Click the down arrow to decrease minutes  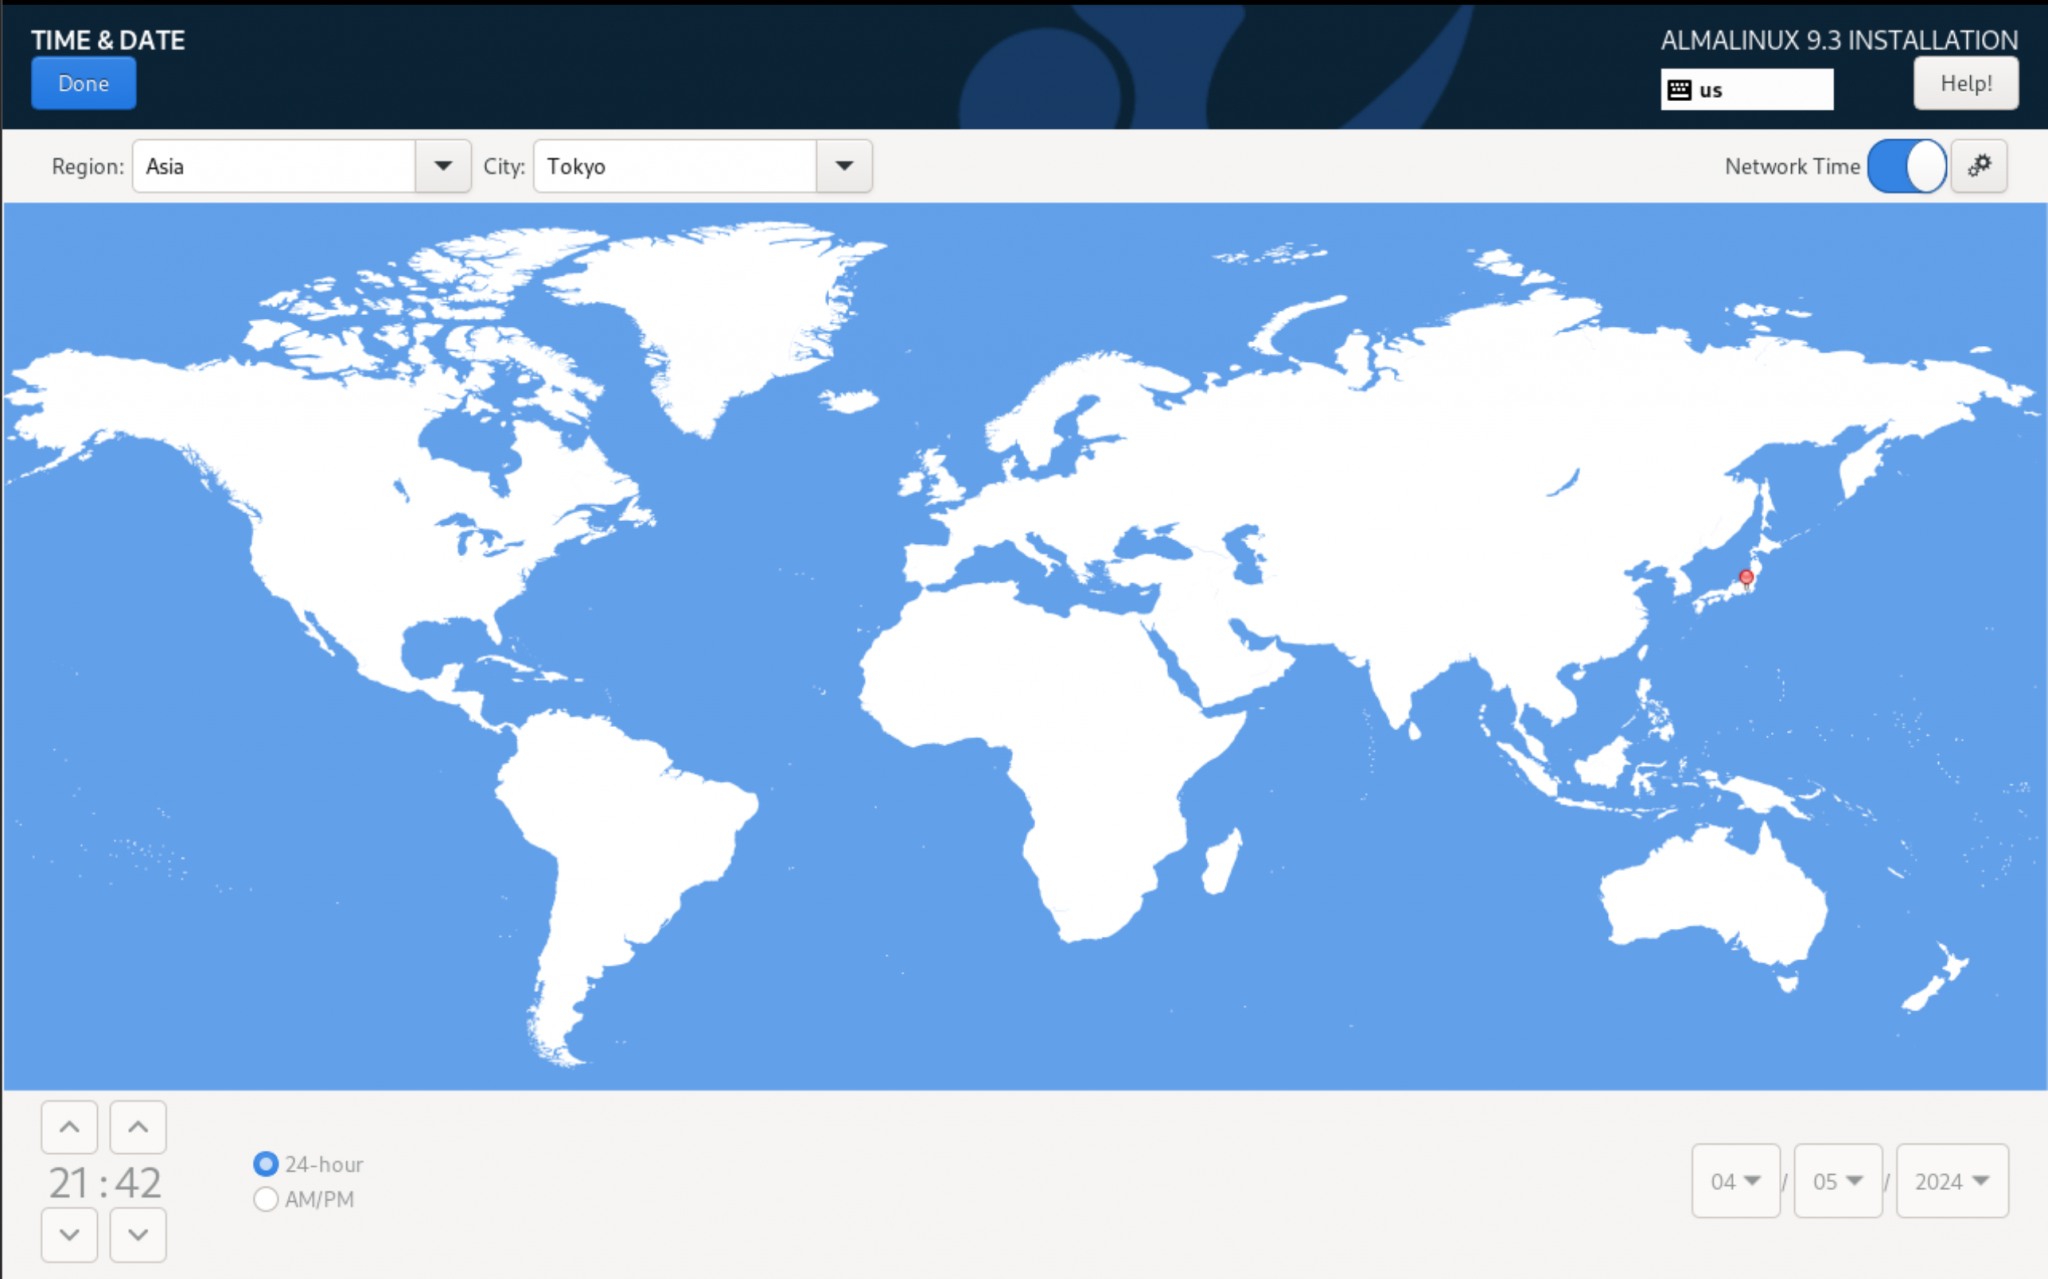click(138, 1234)
